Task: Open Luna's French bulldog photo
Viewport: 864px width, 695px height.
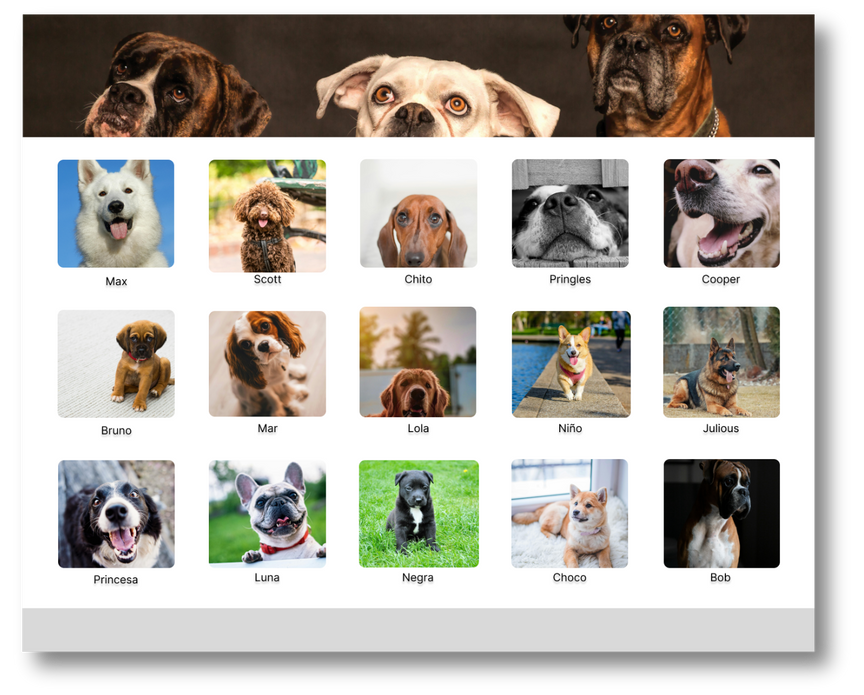Action: (x=267, y=514)
